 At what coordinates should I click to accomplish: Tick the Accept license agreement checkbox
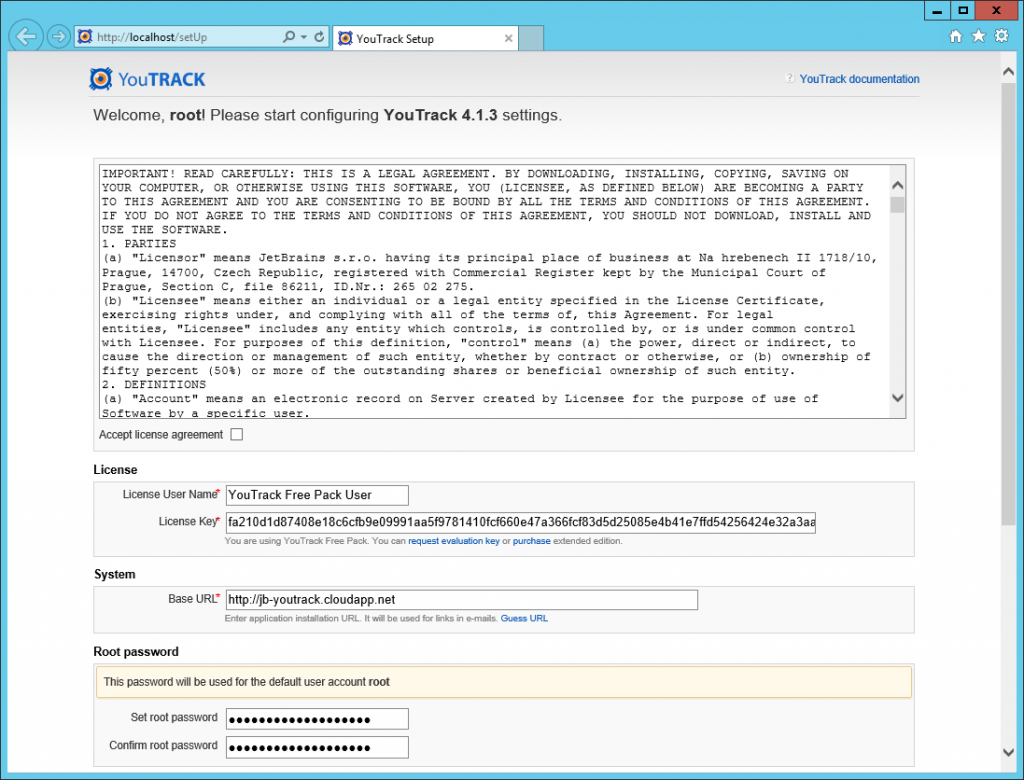pyautogui.click(x=237, y=434)
